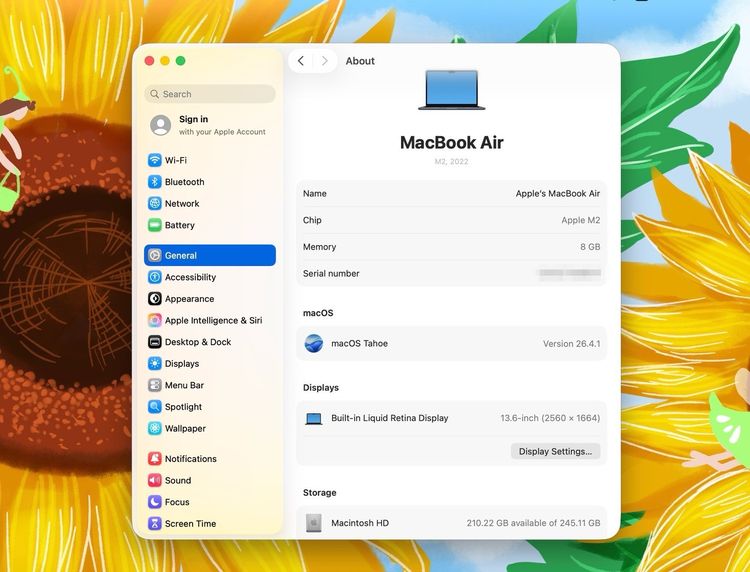This screenshot has width=750, height=572.
Task: Click the M2, 2022 subtitle
Action: pos(452,162)
